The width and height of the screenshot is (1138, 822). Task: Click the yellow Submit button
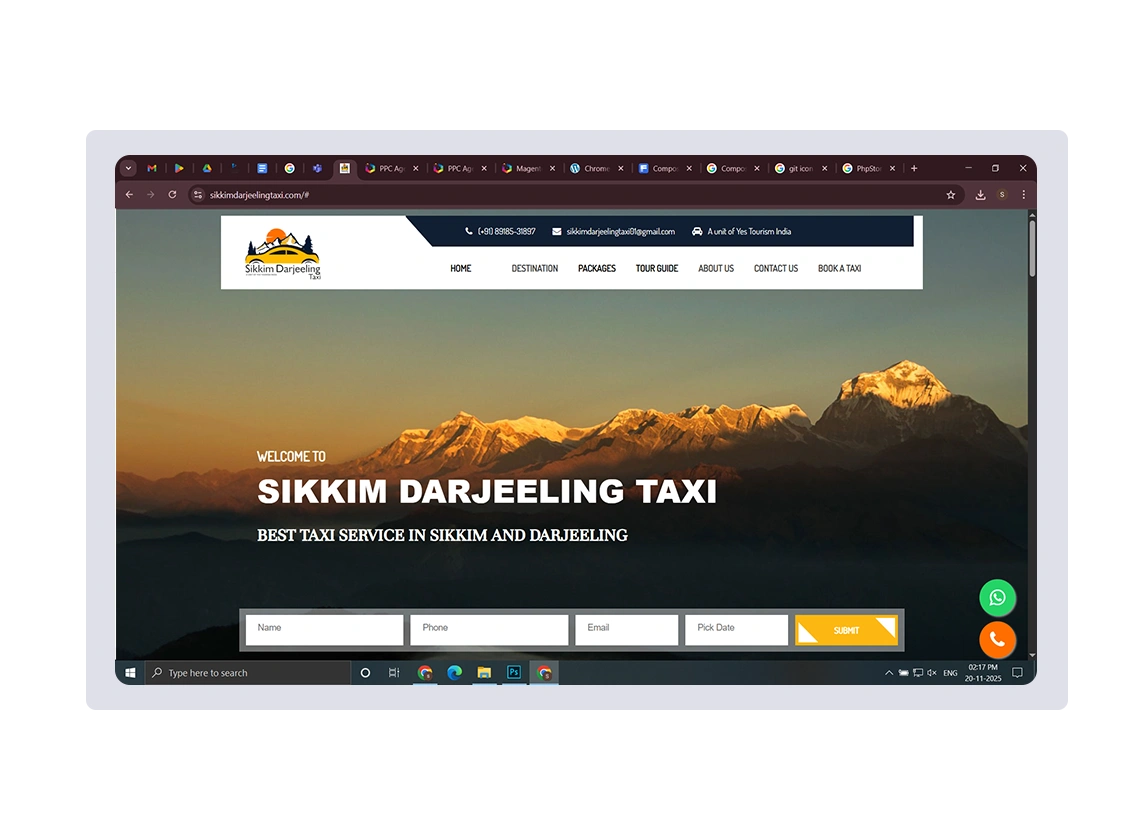point(846,630)
